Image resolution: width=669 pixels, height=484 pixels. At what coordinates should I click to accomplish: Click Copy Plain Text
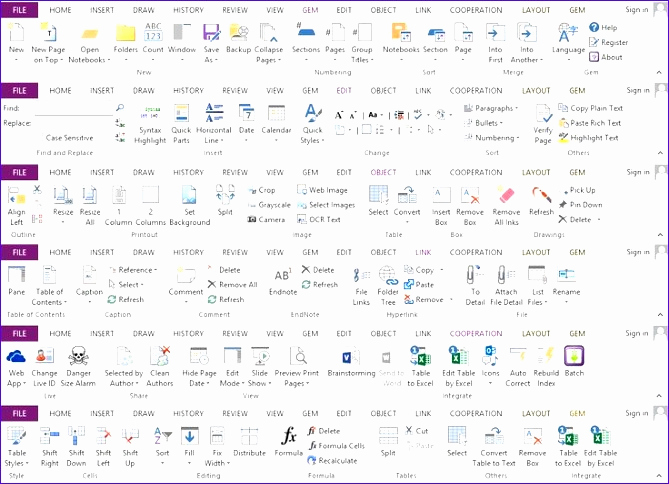coord(590,108)
